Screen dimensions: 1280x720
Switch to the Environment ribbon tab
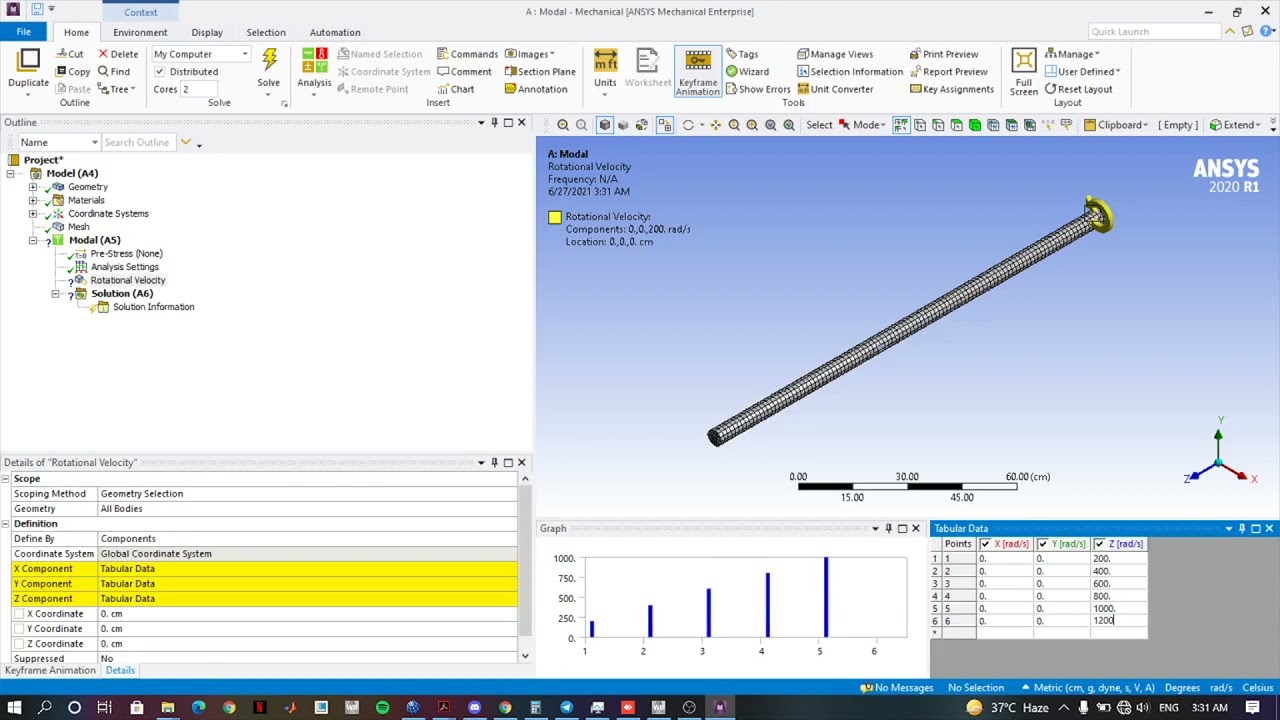140,32
